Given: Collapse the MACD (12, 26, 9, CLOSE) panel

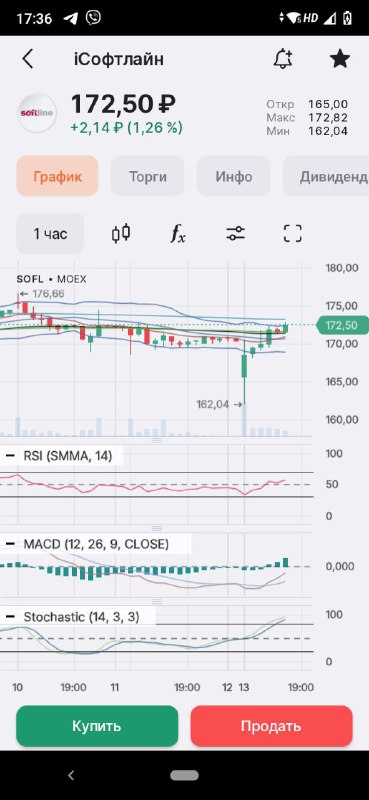Looking at the screenshot, I should coord(10,544).
